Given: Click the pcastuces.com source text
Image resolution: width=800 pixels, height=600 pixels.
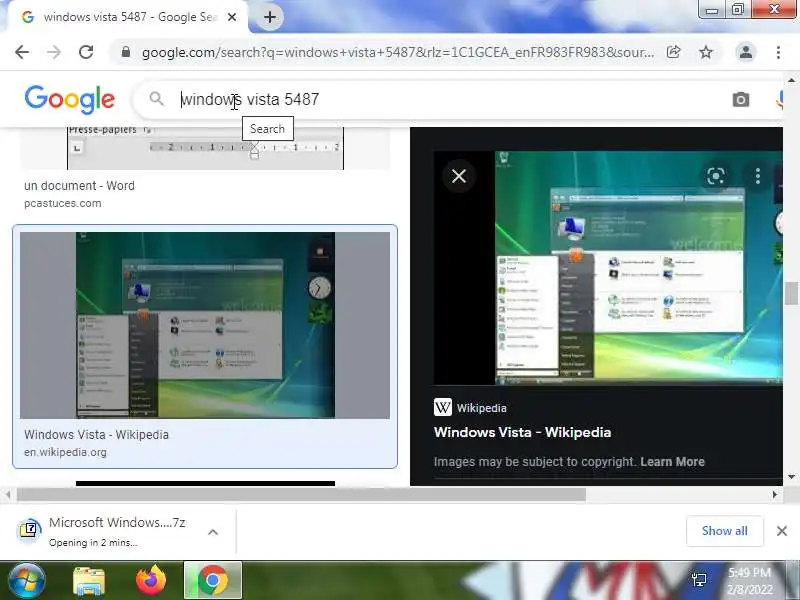Looking at the screenshot, I should (63, 203).
